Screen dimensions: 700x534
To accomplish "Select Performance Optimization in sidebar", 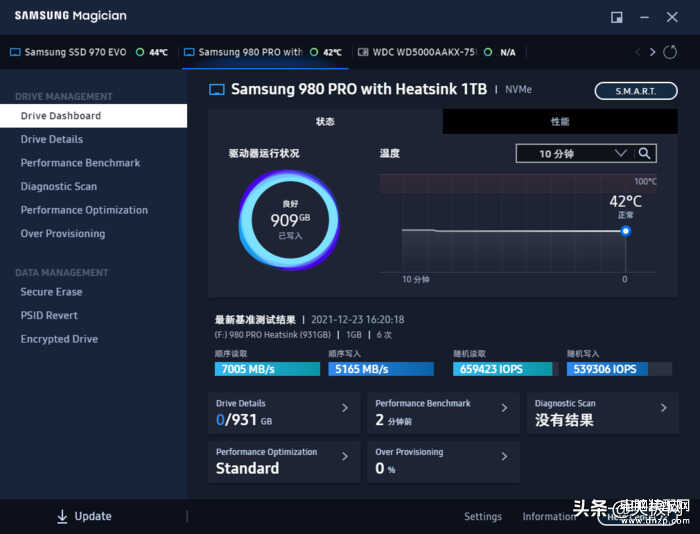I will point(84,210).
